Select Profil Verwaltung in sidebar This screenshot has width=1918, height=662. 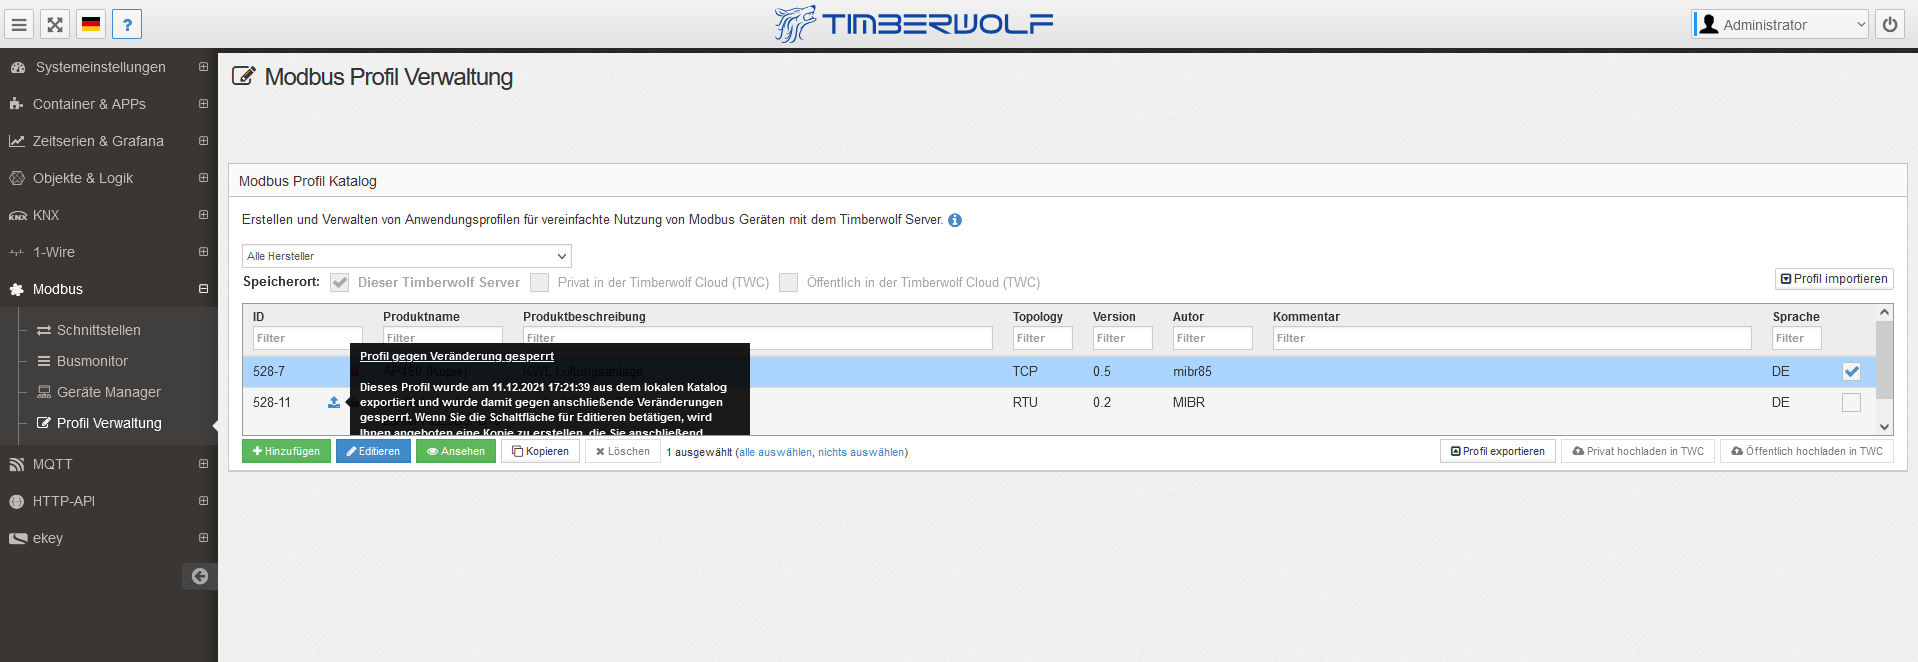108,423
